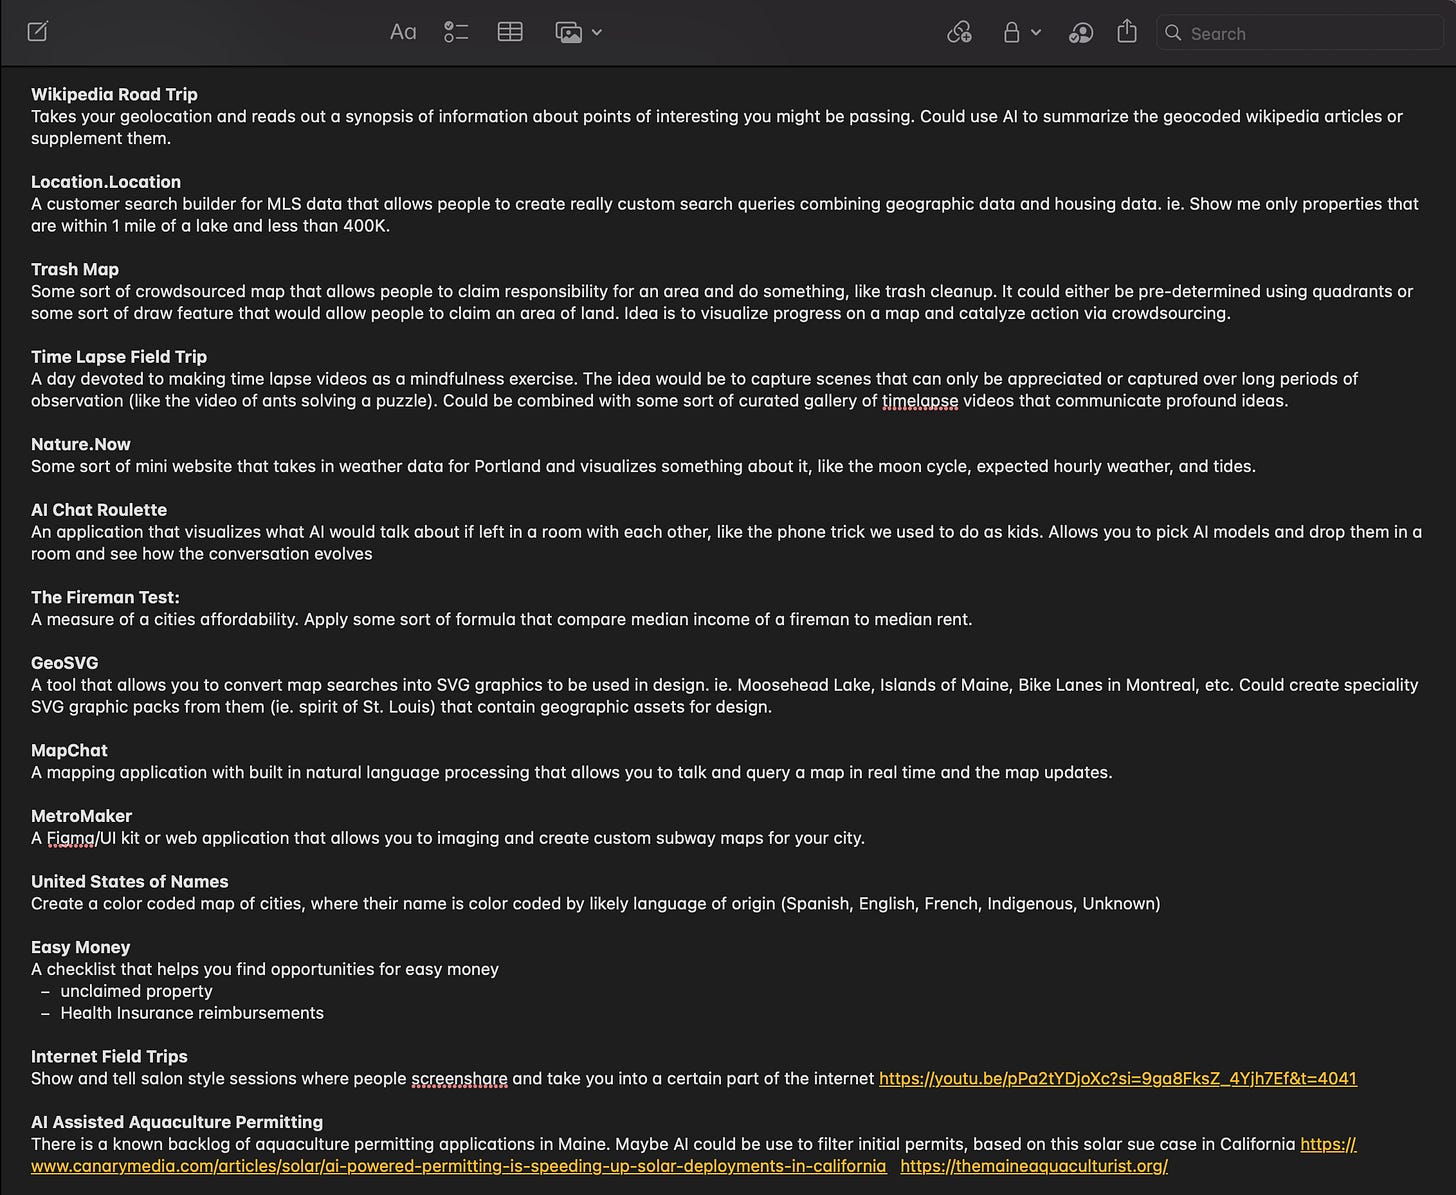
Task: Click the add link icon in the toolbar
Action: (959, 32)
